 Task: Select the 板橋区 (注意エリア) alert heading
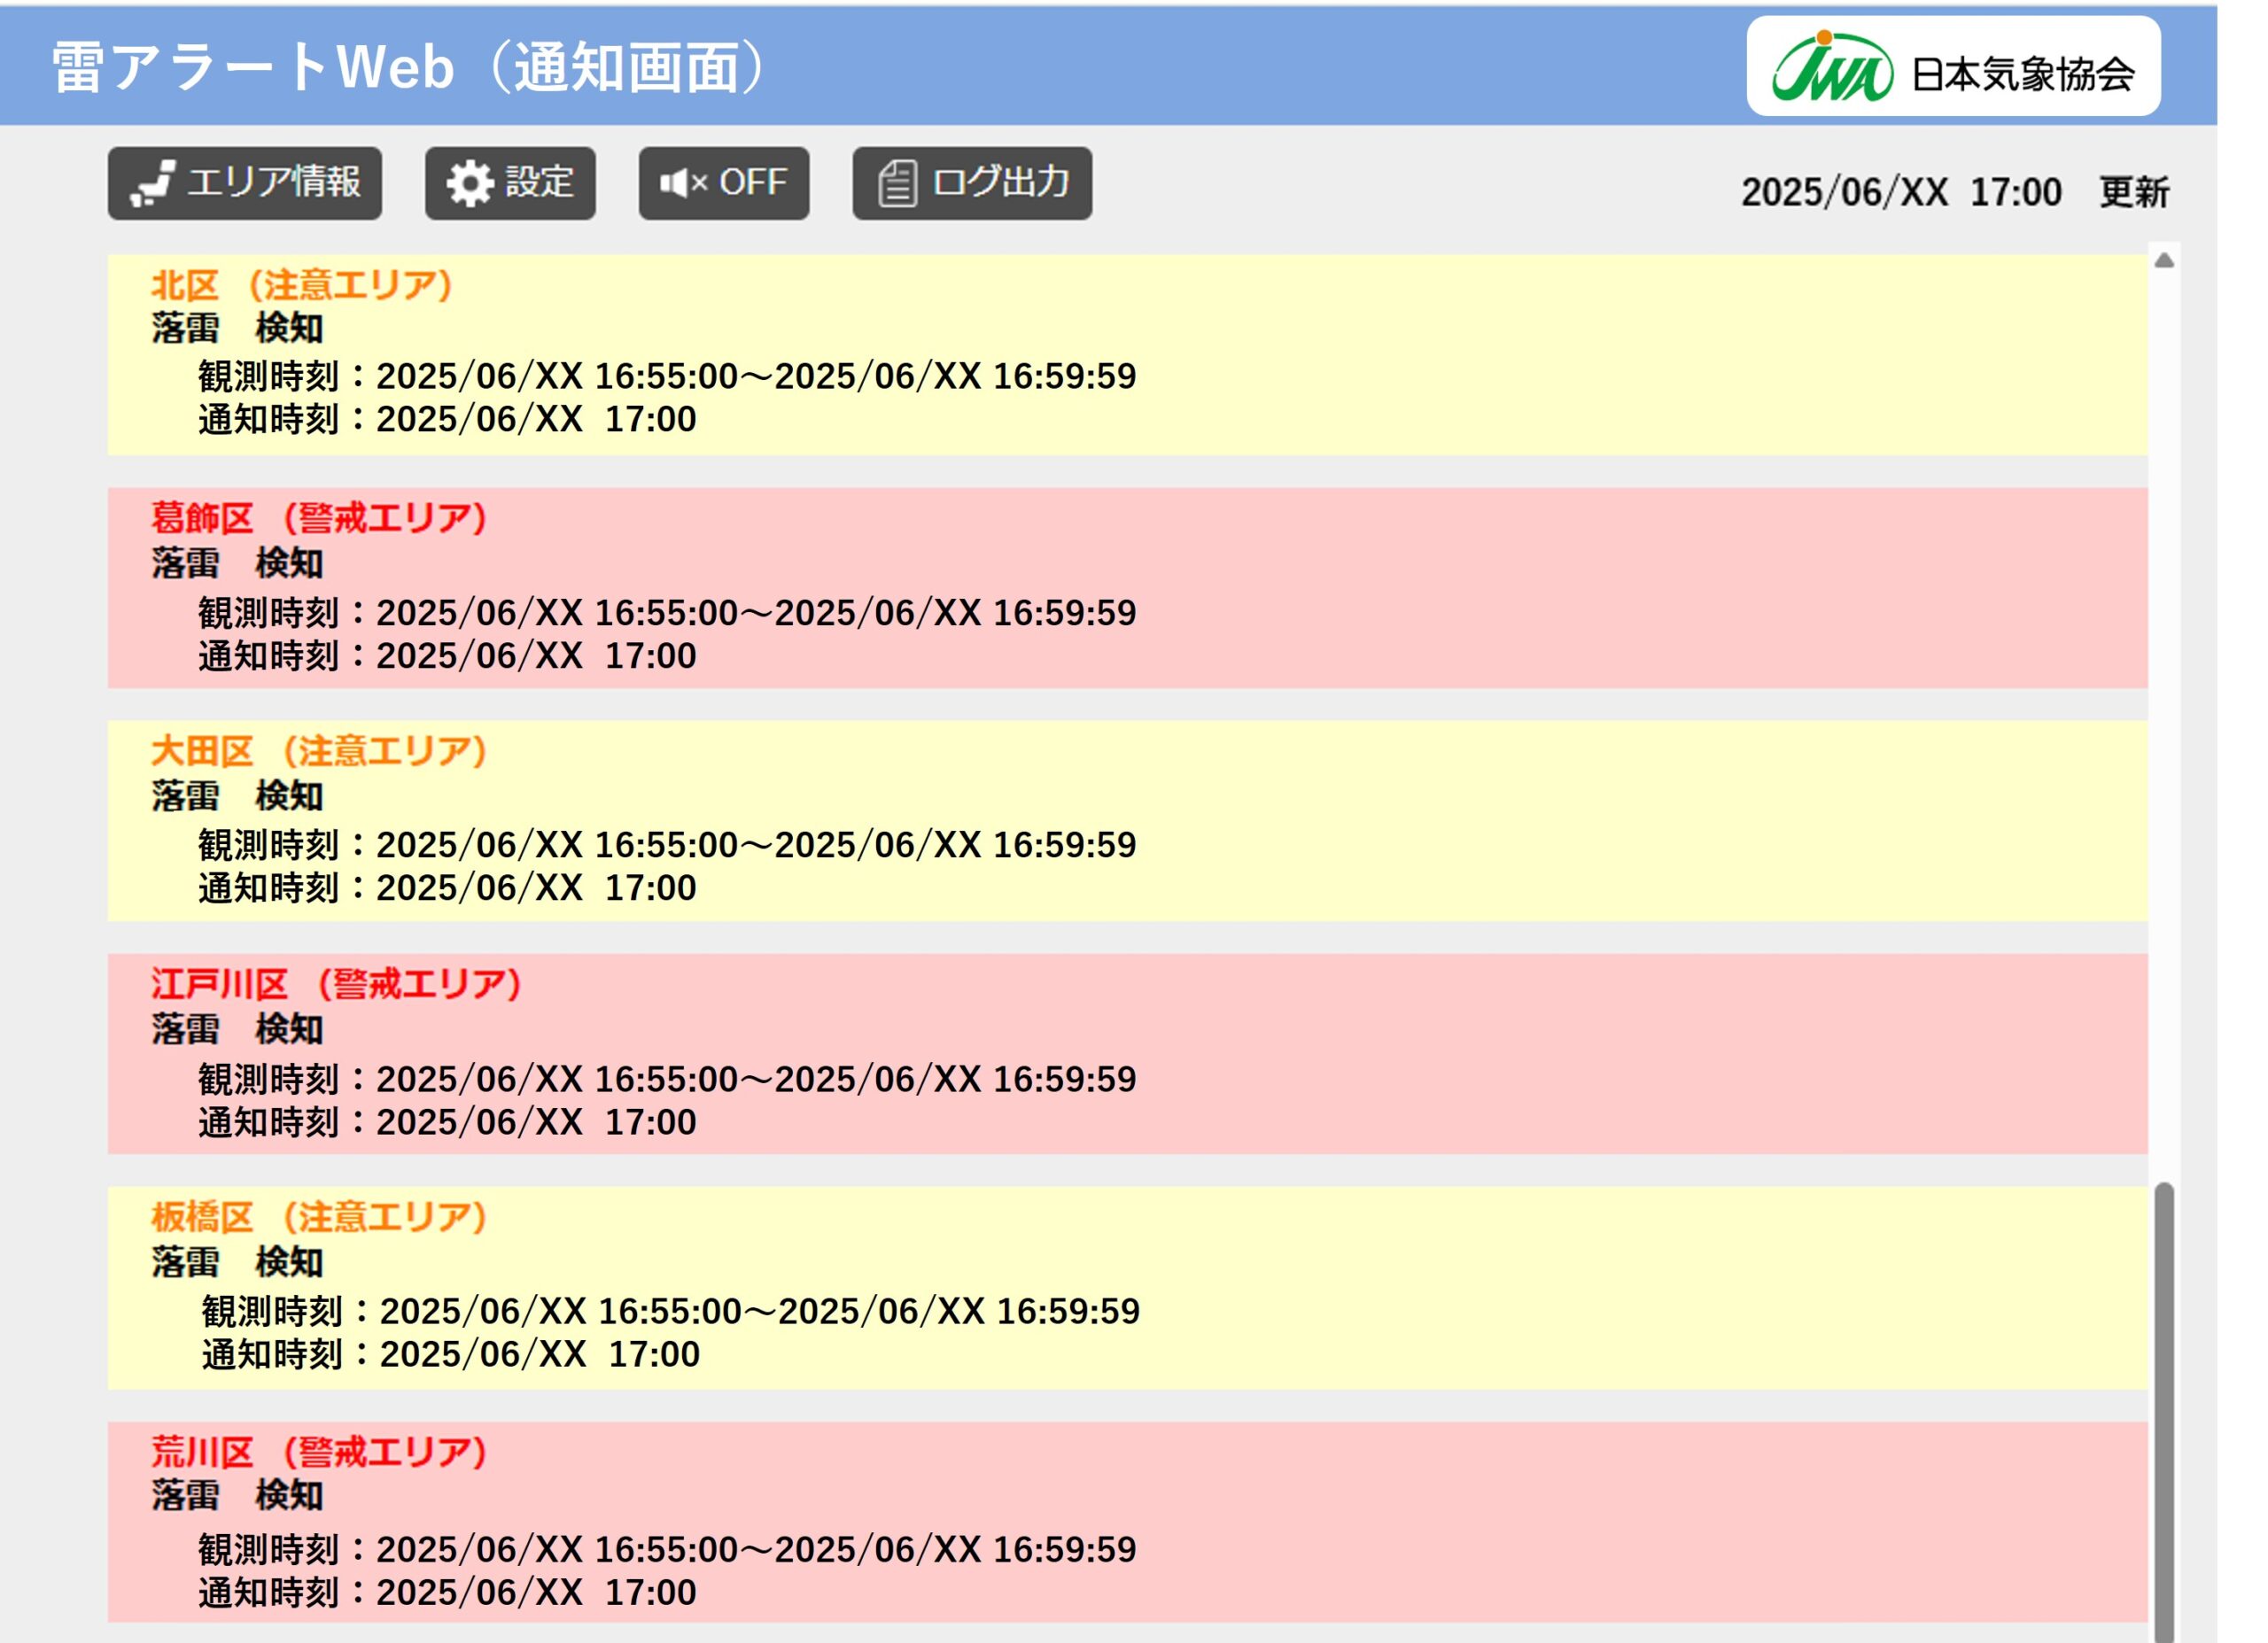319,1217
